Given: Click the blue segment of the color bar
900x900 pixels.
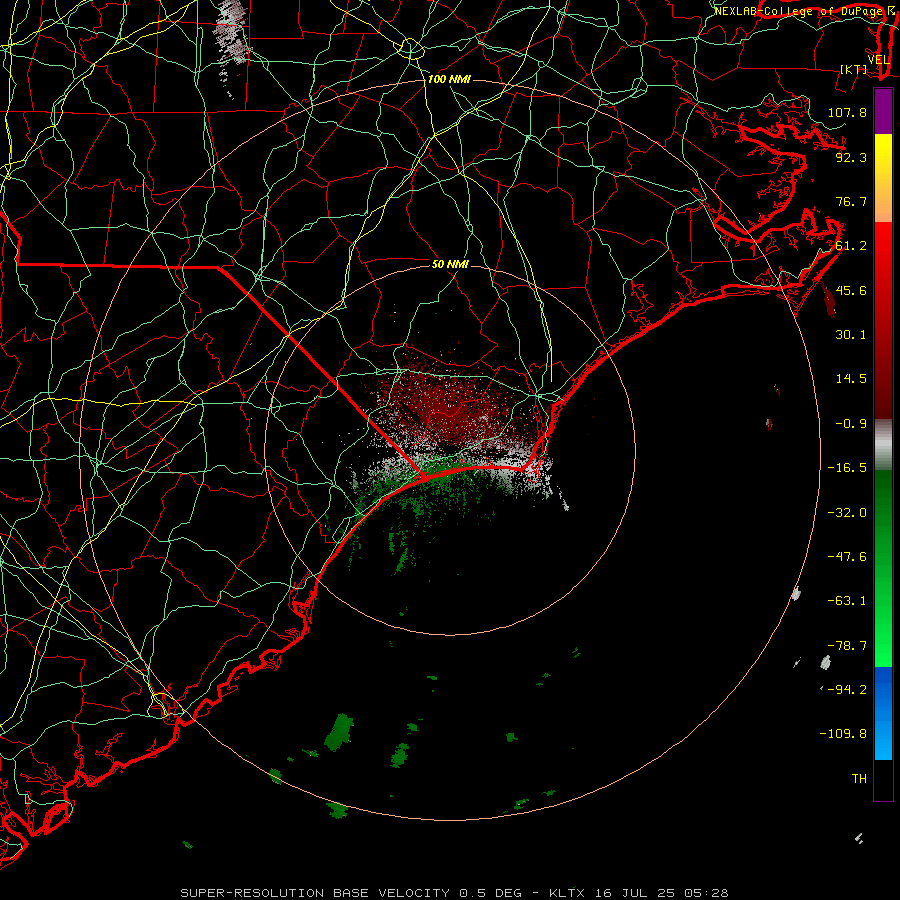Looking at the screenshot, I should coord(883,713).
